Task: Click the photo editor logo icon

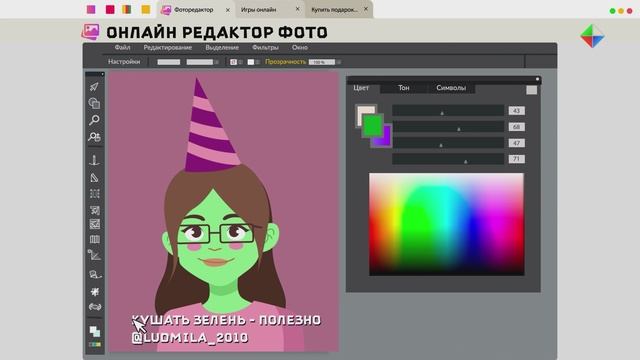Action: click(90, 32)
